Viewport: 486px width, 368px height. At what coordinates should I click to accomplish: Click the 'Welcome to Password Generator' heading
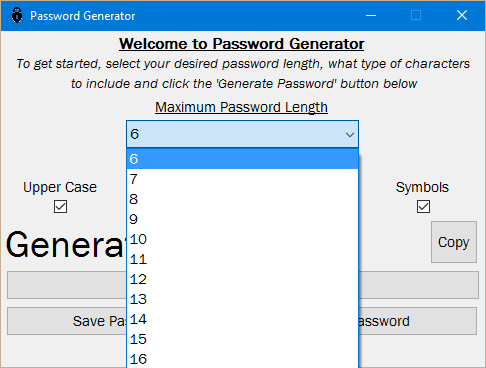point(241,44)
